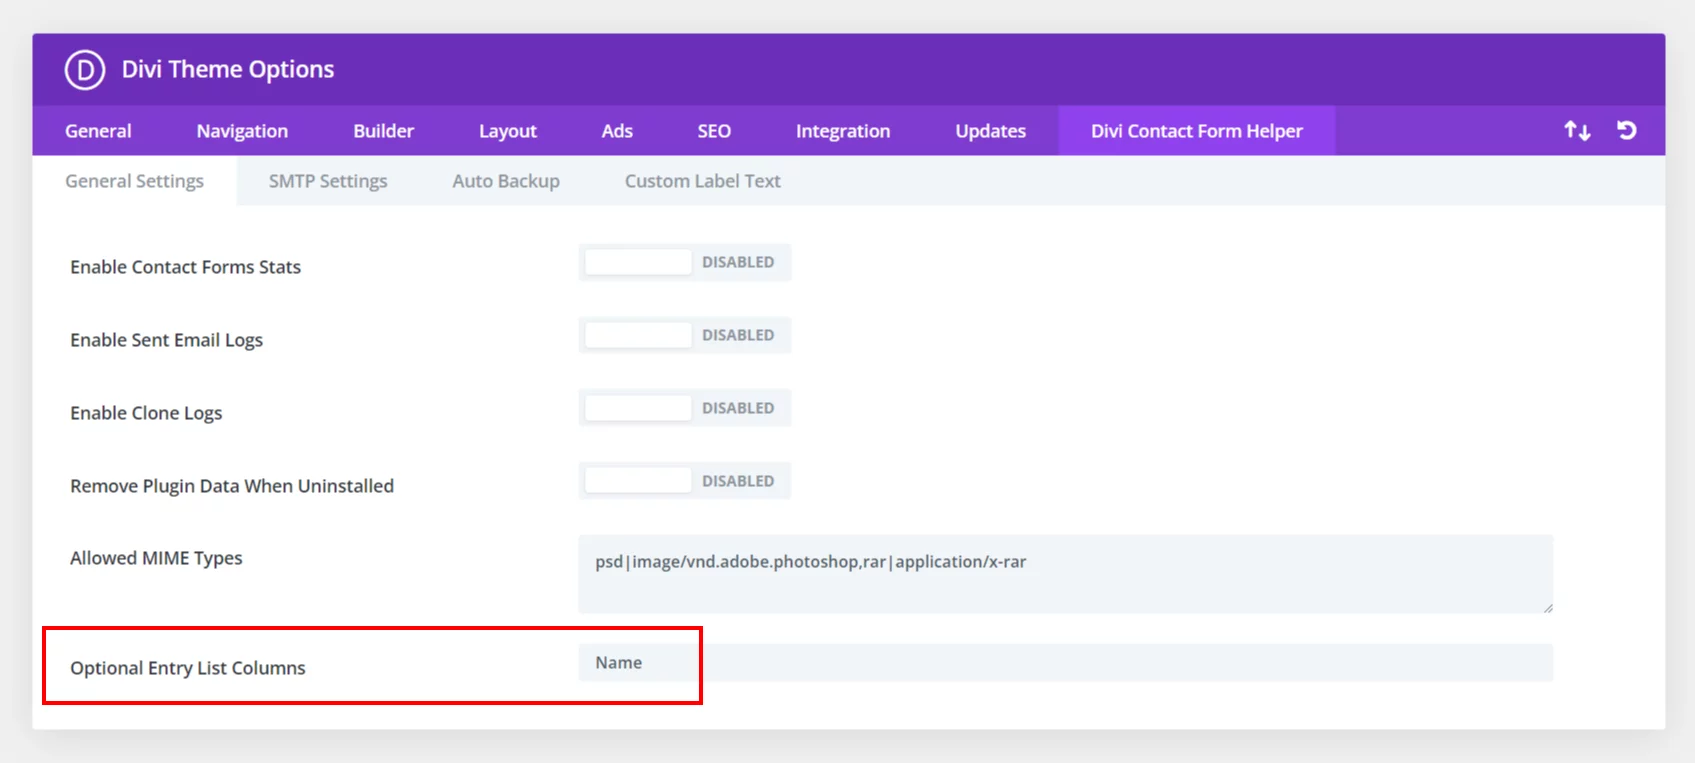Click the Divi Theme Options title
The image size is (1695, 763).
pyautogui.click(x=228, y=69)
